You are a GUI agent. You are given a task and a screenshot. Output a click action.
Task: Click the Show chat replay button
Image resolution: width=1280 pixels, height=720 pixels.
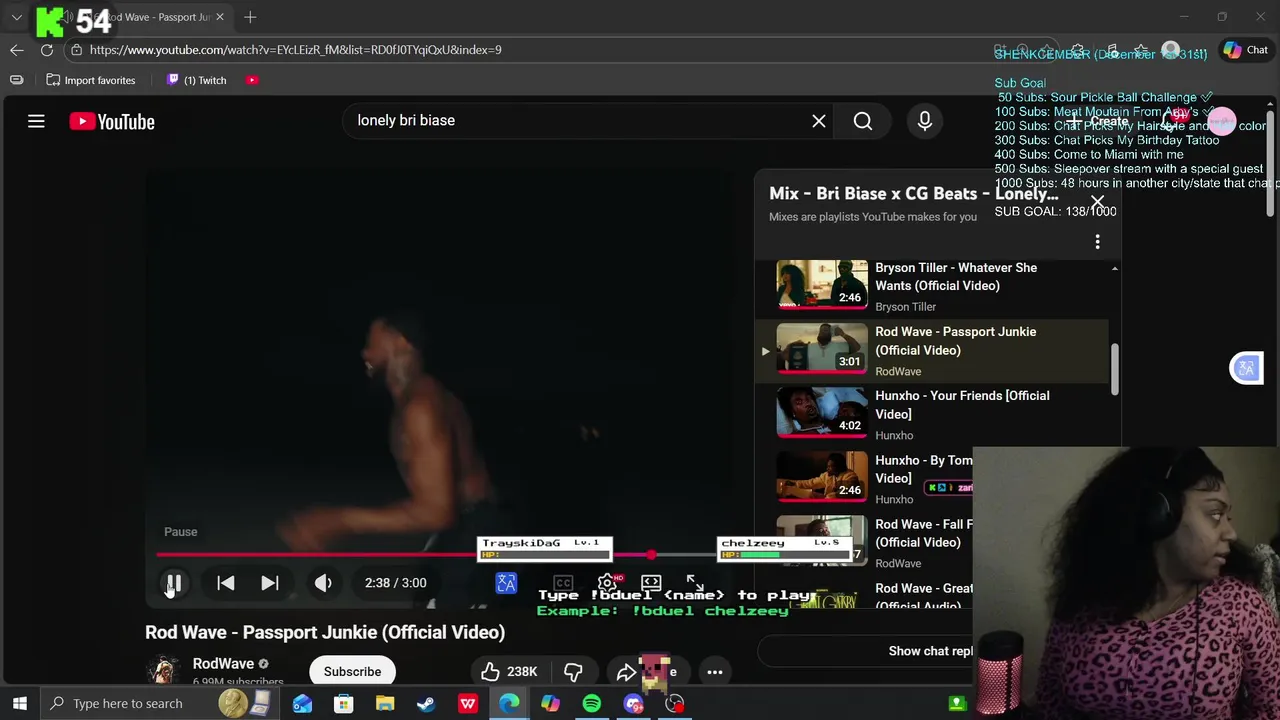pyautogui.click(x=930, y=651)
